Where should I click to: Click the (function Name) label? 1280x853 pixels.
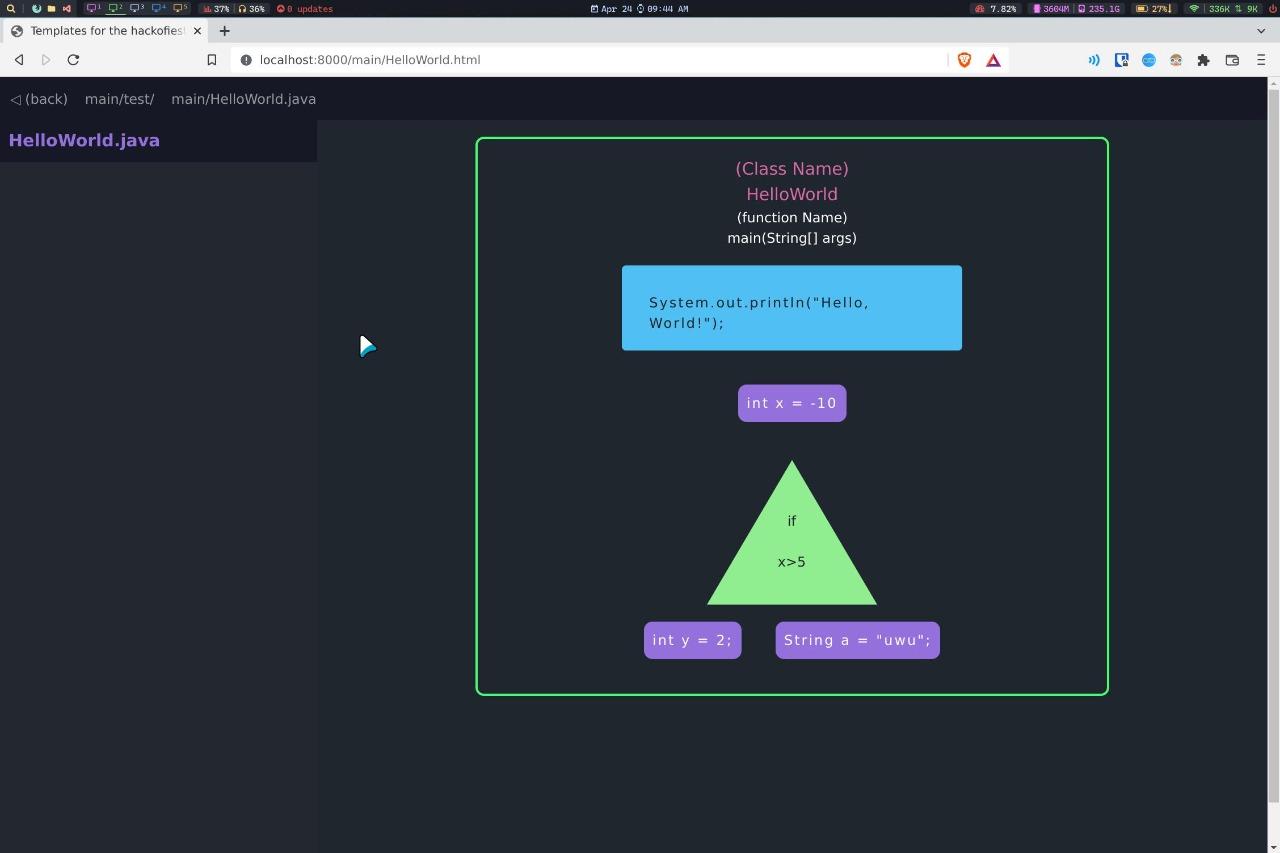[792, 217]
